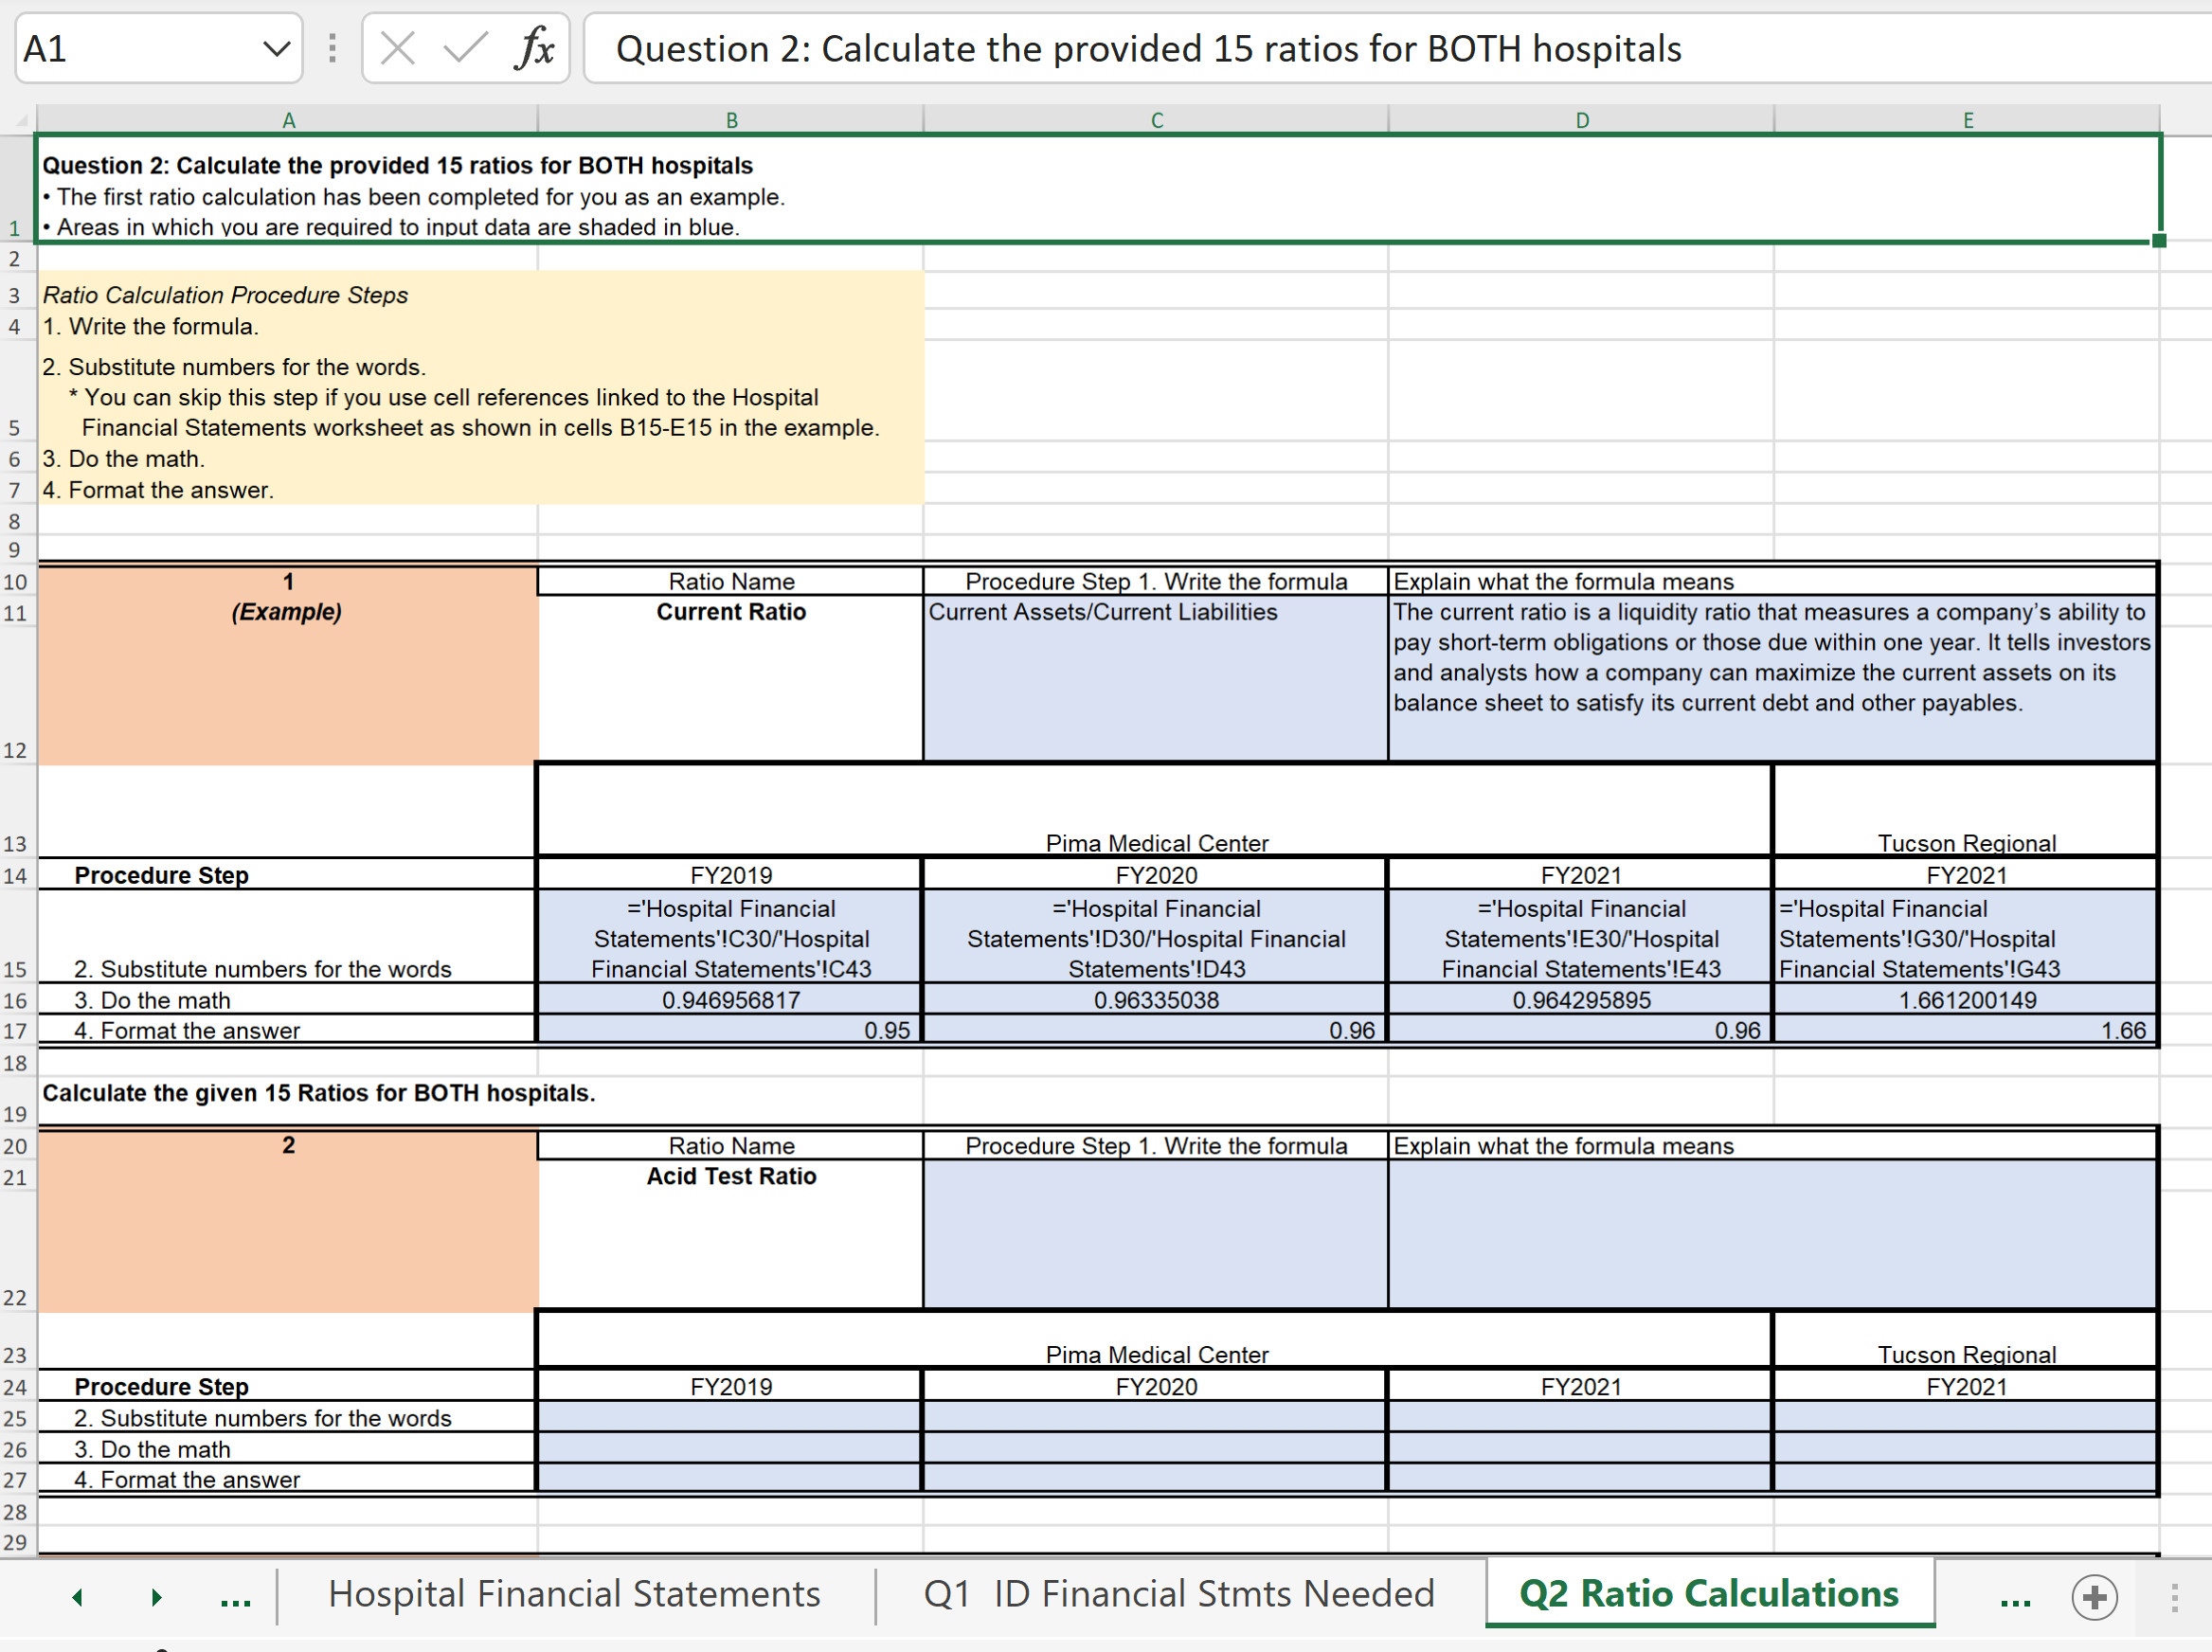Click the formula bar vertical dots handle
The width and height of the screenshot is (2212, 1652).
pyautogui.click(x=332, y=48)
